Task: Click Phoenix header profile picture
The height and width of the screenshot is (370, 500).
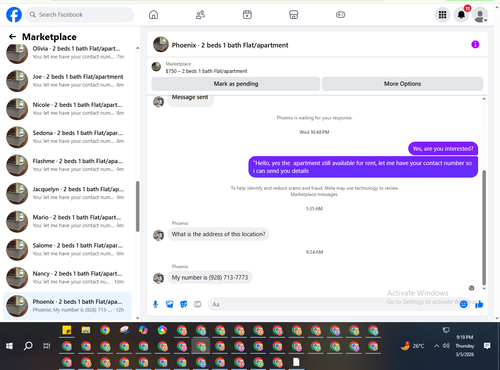Action: click(161, 44)
